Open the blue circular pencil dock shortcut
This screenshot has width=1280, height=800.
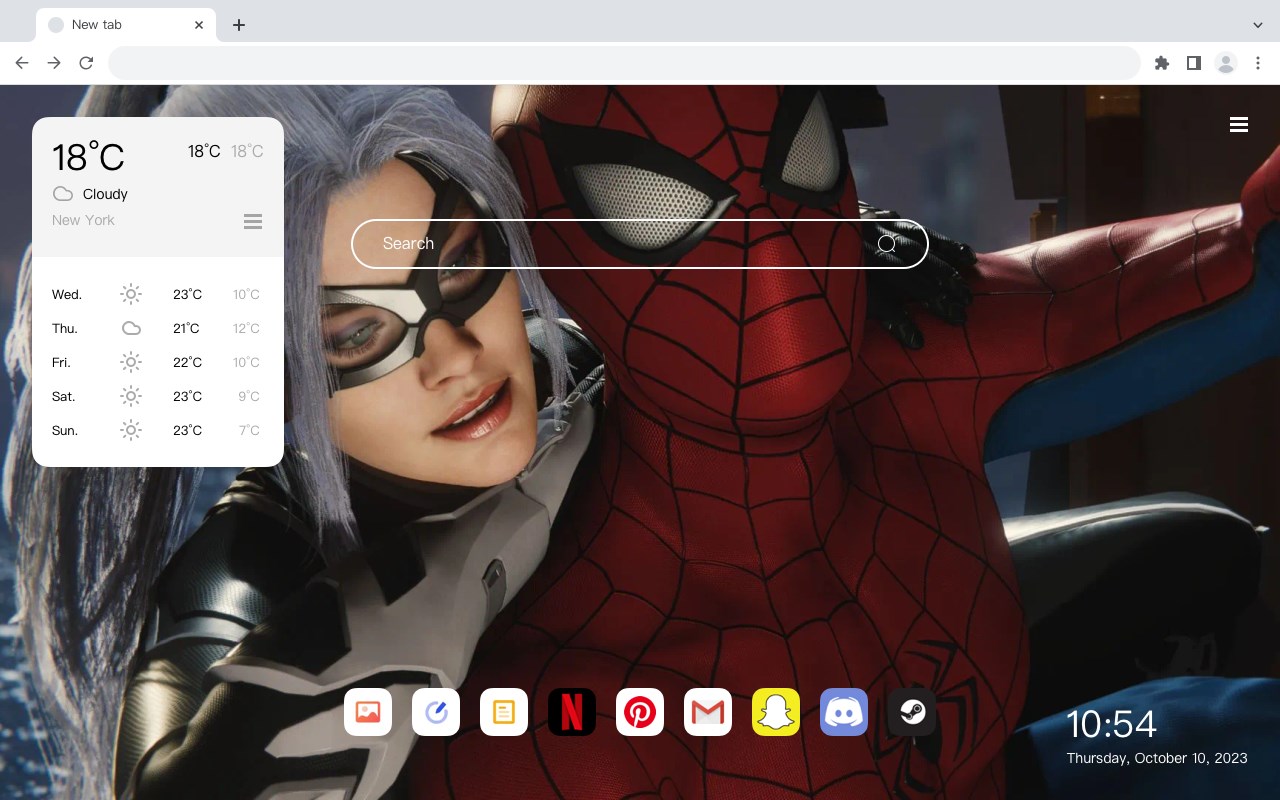[x=436, y=712]
